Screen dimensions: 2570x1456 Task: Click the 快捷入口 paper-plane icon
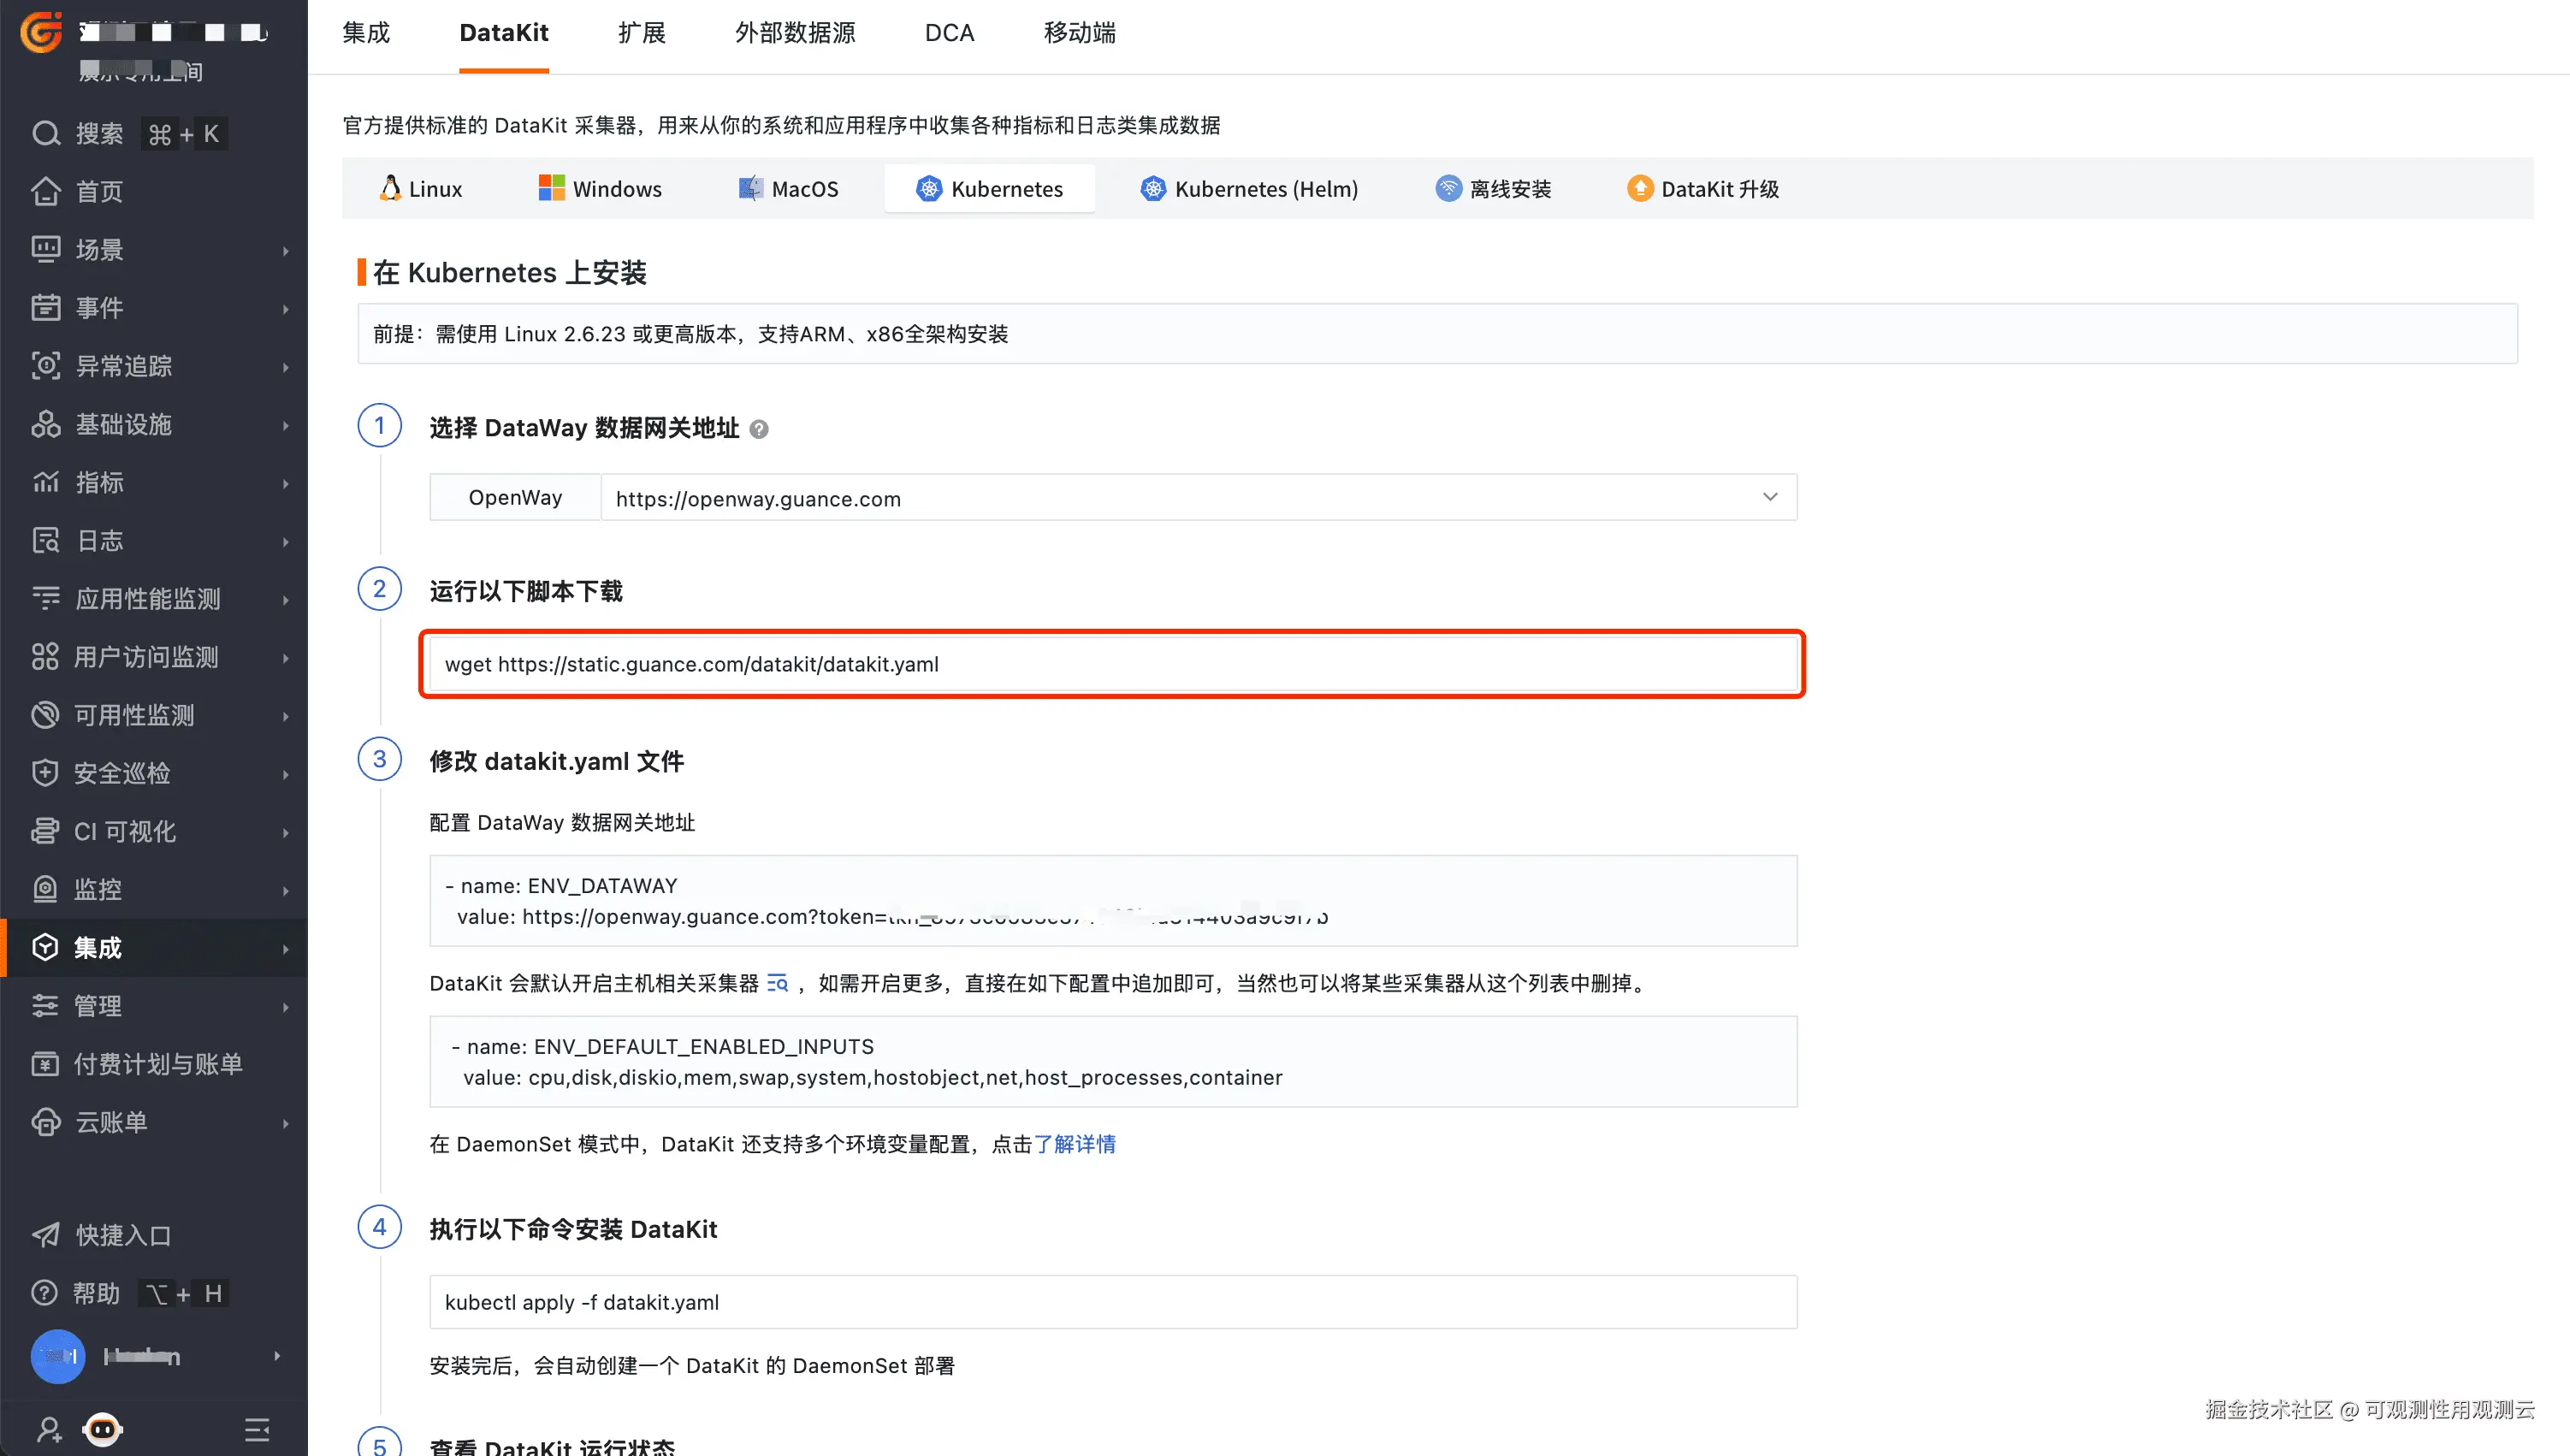(46, 1235)
